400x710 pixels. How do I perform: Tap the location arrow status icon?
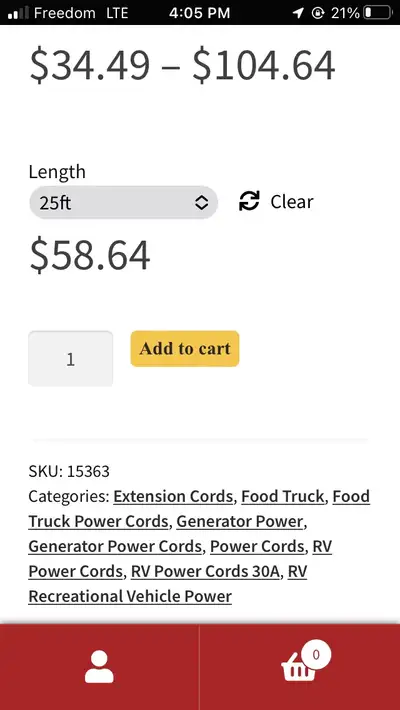298,13
